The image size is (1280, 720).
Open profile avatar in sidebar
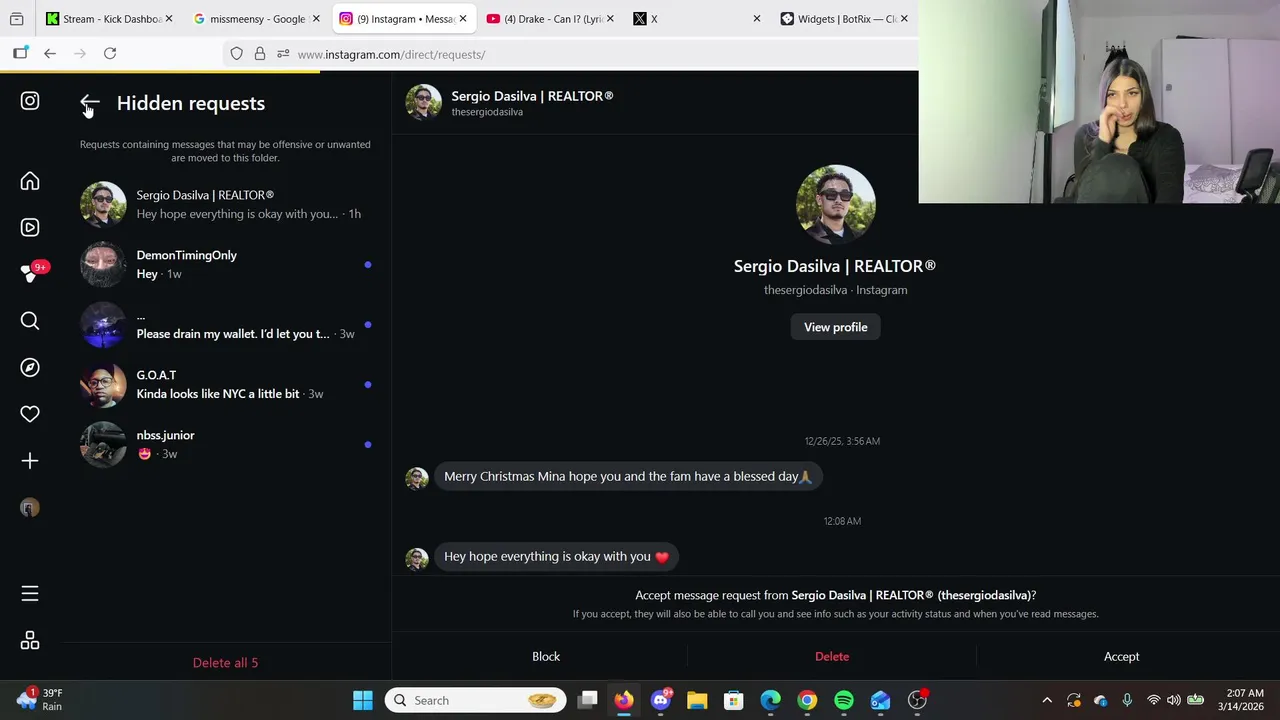[x=30, y=508]
